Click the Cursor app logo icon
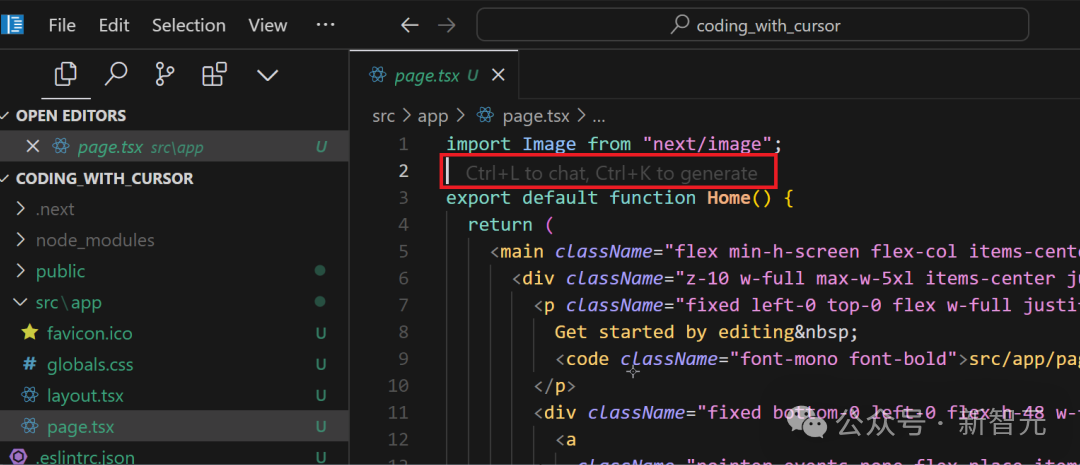This screenshot has height=465, width=1080. click(12, 25)
